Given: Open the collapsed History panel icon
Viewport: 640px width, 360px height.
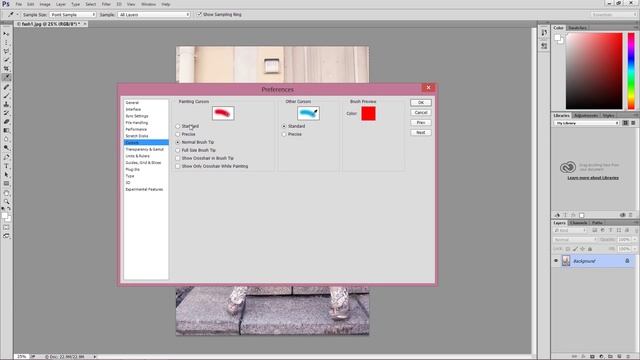Looking at the screenshot, I should tap(544, 33).
